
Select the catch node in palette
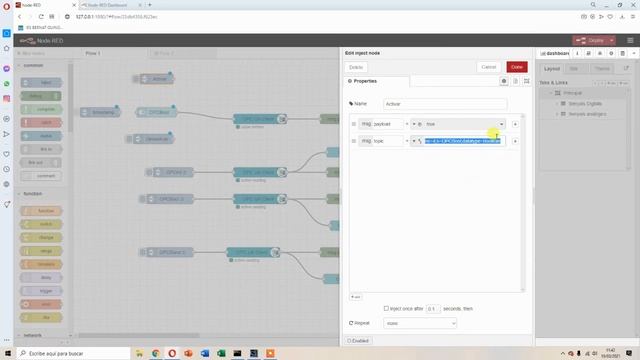pos(41,122)
